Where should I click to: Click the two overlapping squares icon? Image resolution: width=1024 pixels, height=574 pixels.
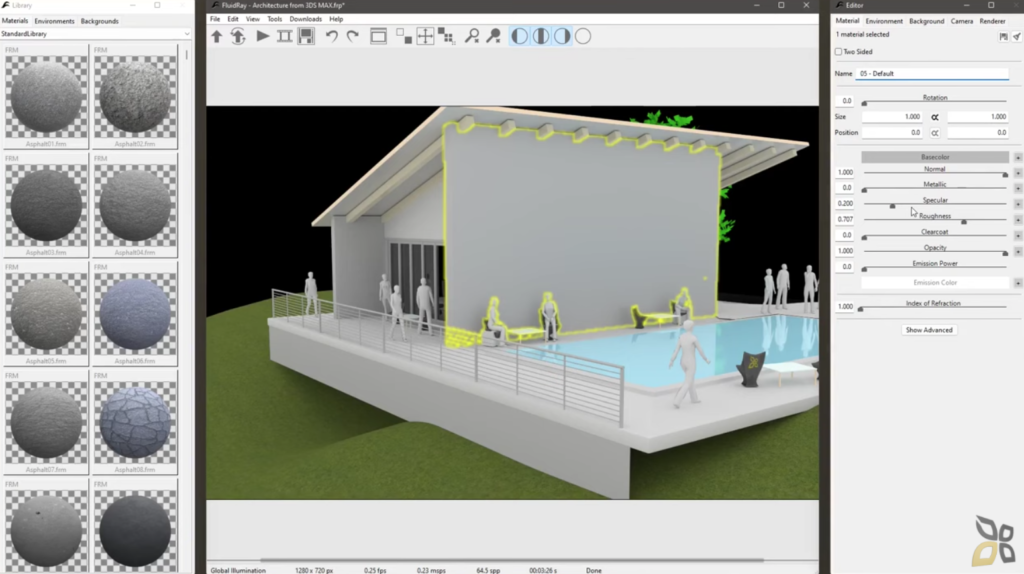point(404,37)
